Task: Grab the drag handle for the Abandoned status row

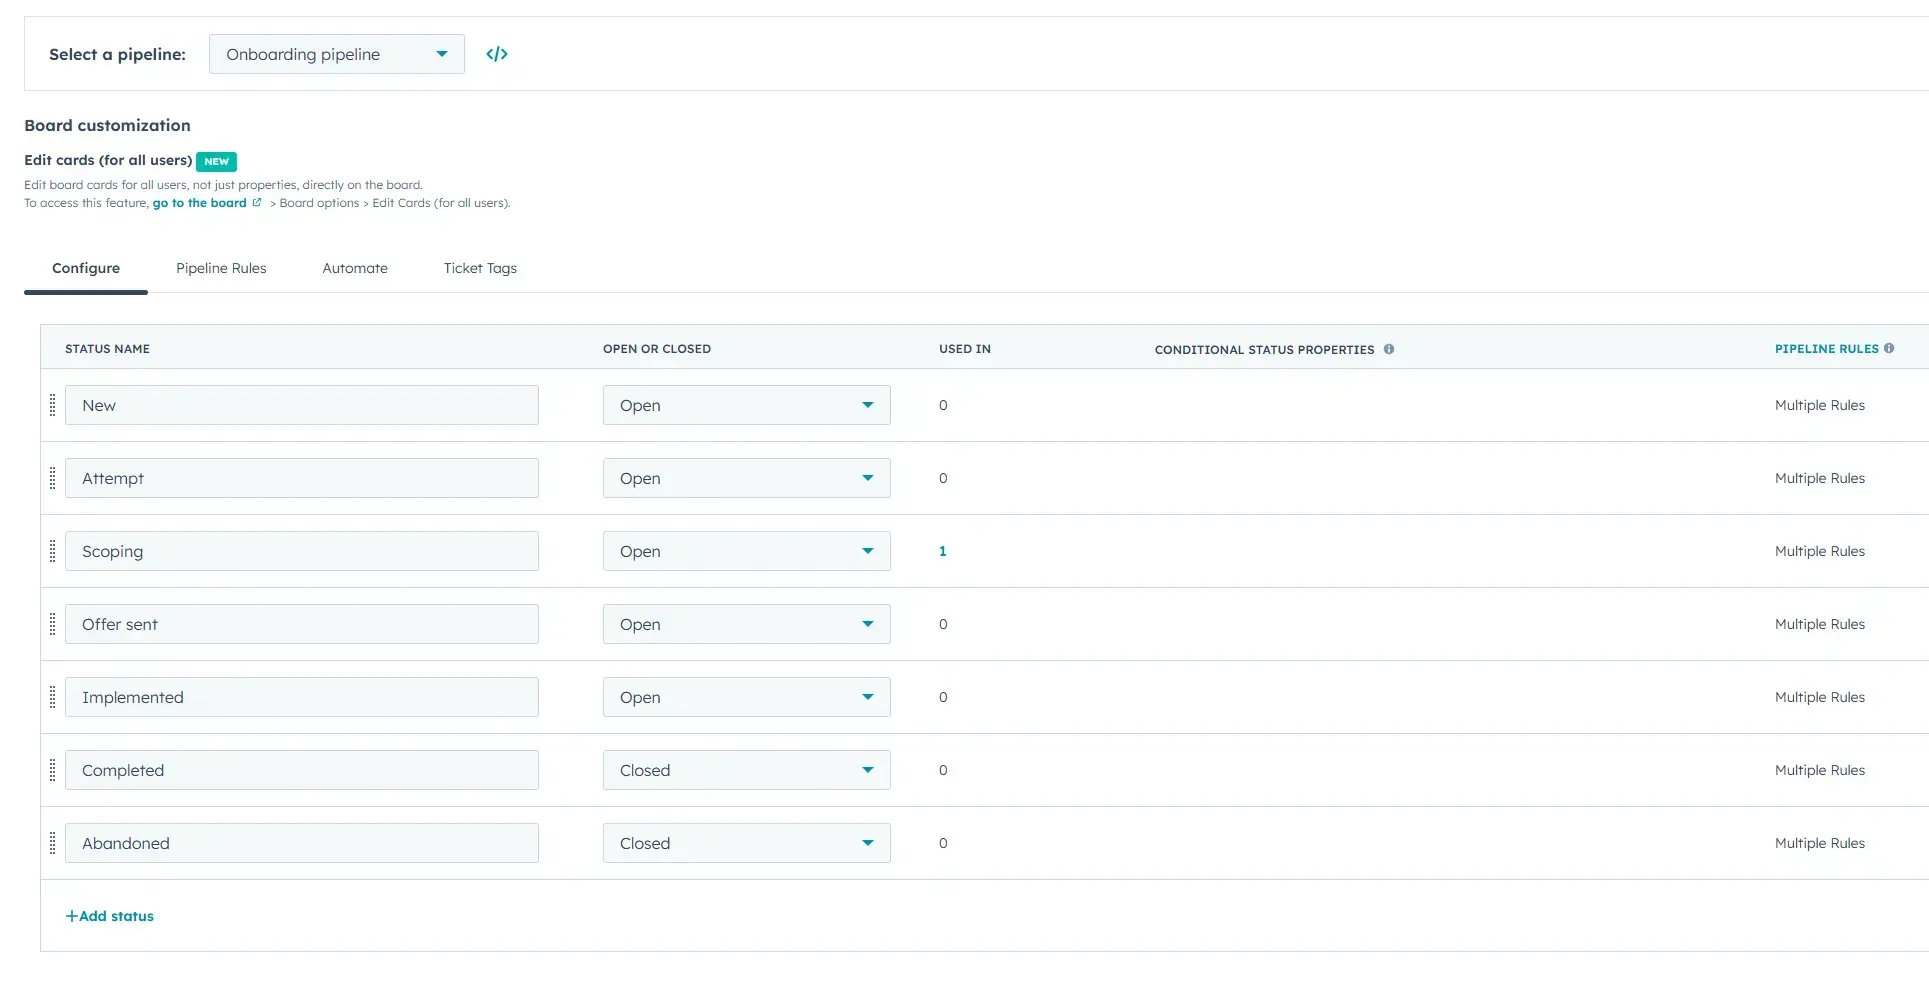Action: tap(53, 842)
